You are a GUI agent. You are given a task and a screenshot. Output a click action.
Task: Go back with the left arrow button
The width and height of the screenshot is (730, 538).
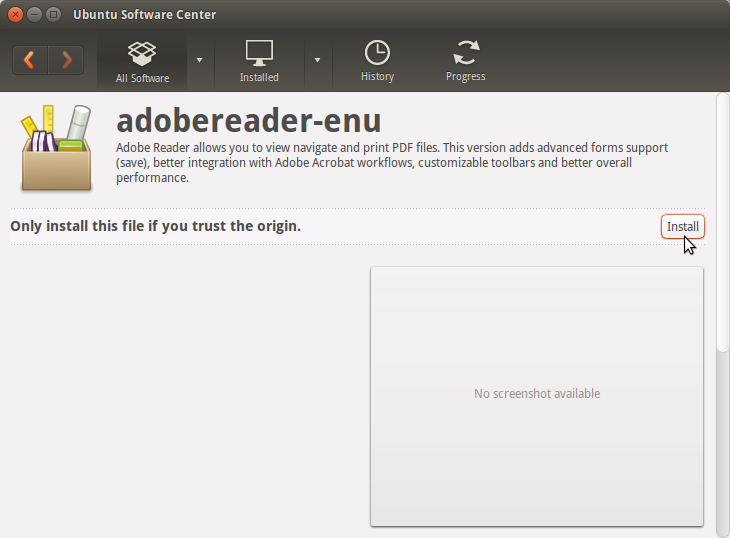point(30,60)
